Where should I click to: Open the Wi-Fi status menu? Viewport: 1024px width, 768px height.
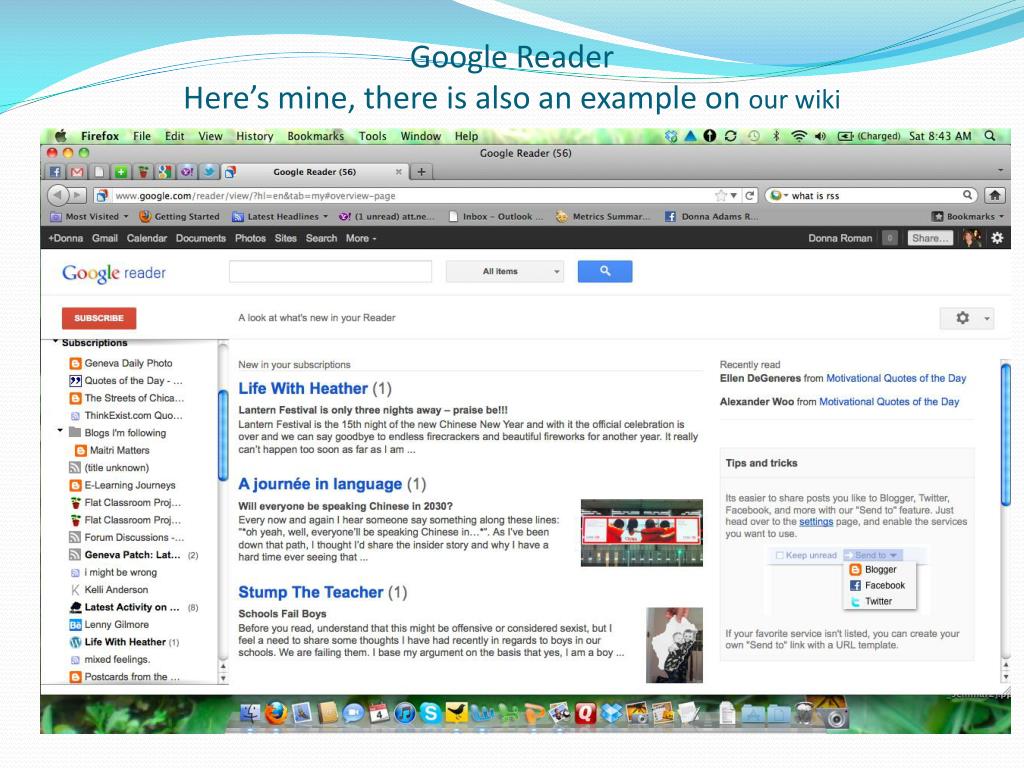[798, 136]
